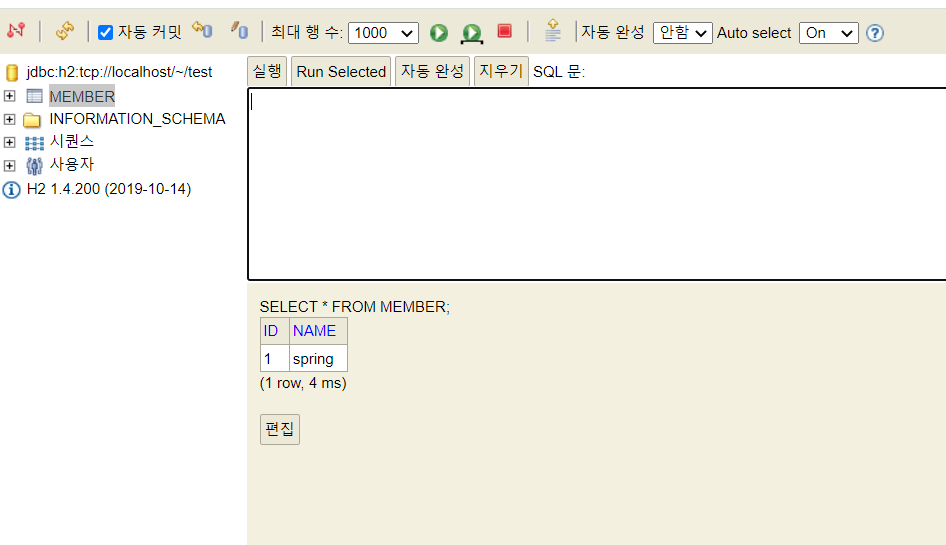The image size is (946, 545).
Task: Click the rollback icon
Action: (x=202, y=30)
